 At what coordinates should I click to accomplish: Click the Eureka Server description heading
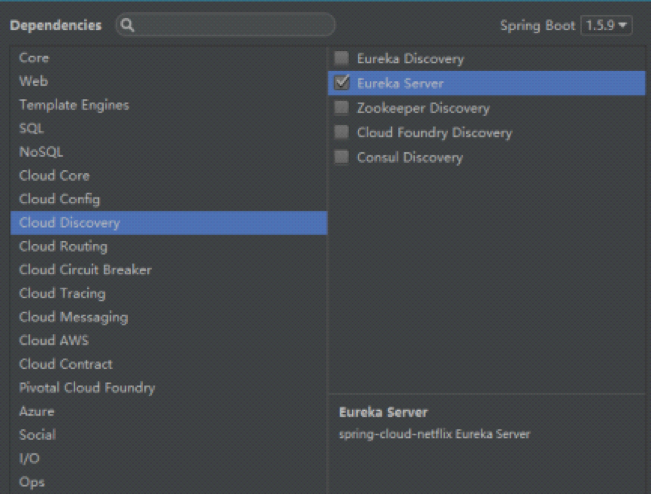(383, 412)
